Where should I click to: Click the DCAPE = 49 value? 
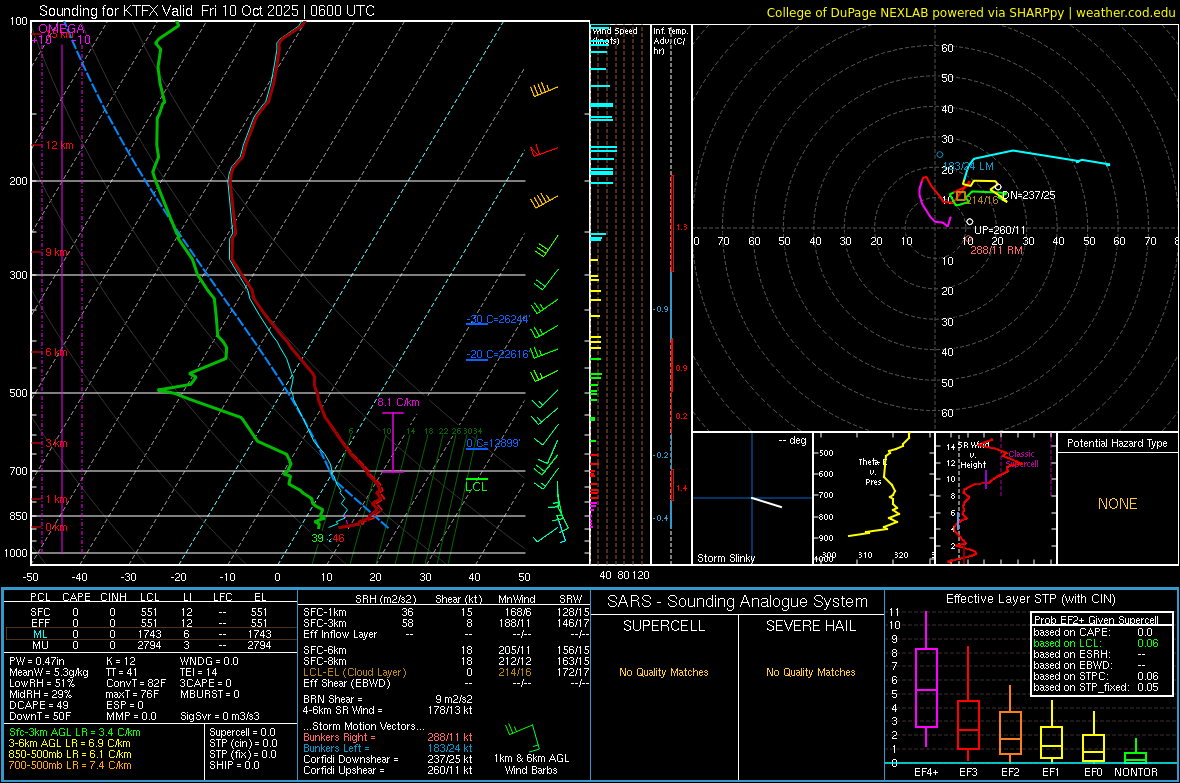click(39, 705)
